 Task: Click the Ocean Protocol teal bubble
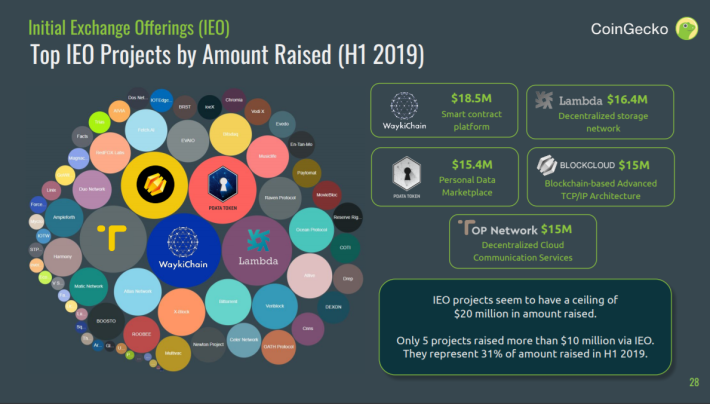tap(312, 230)
